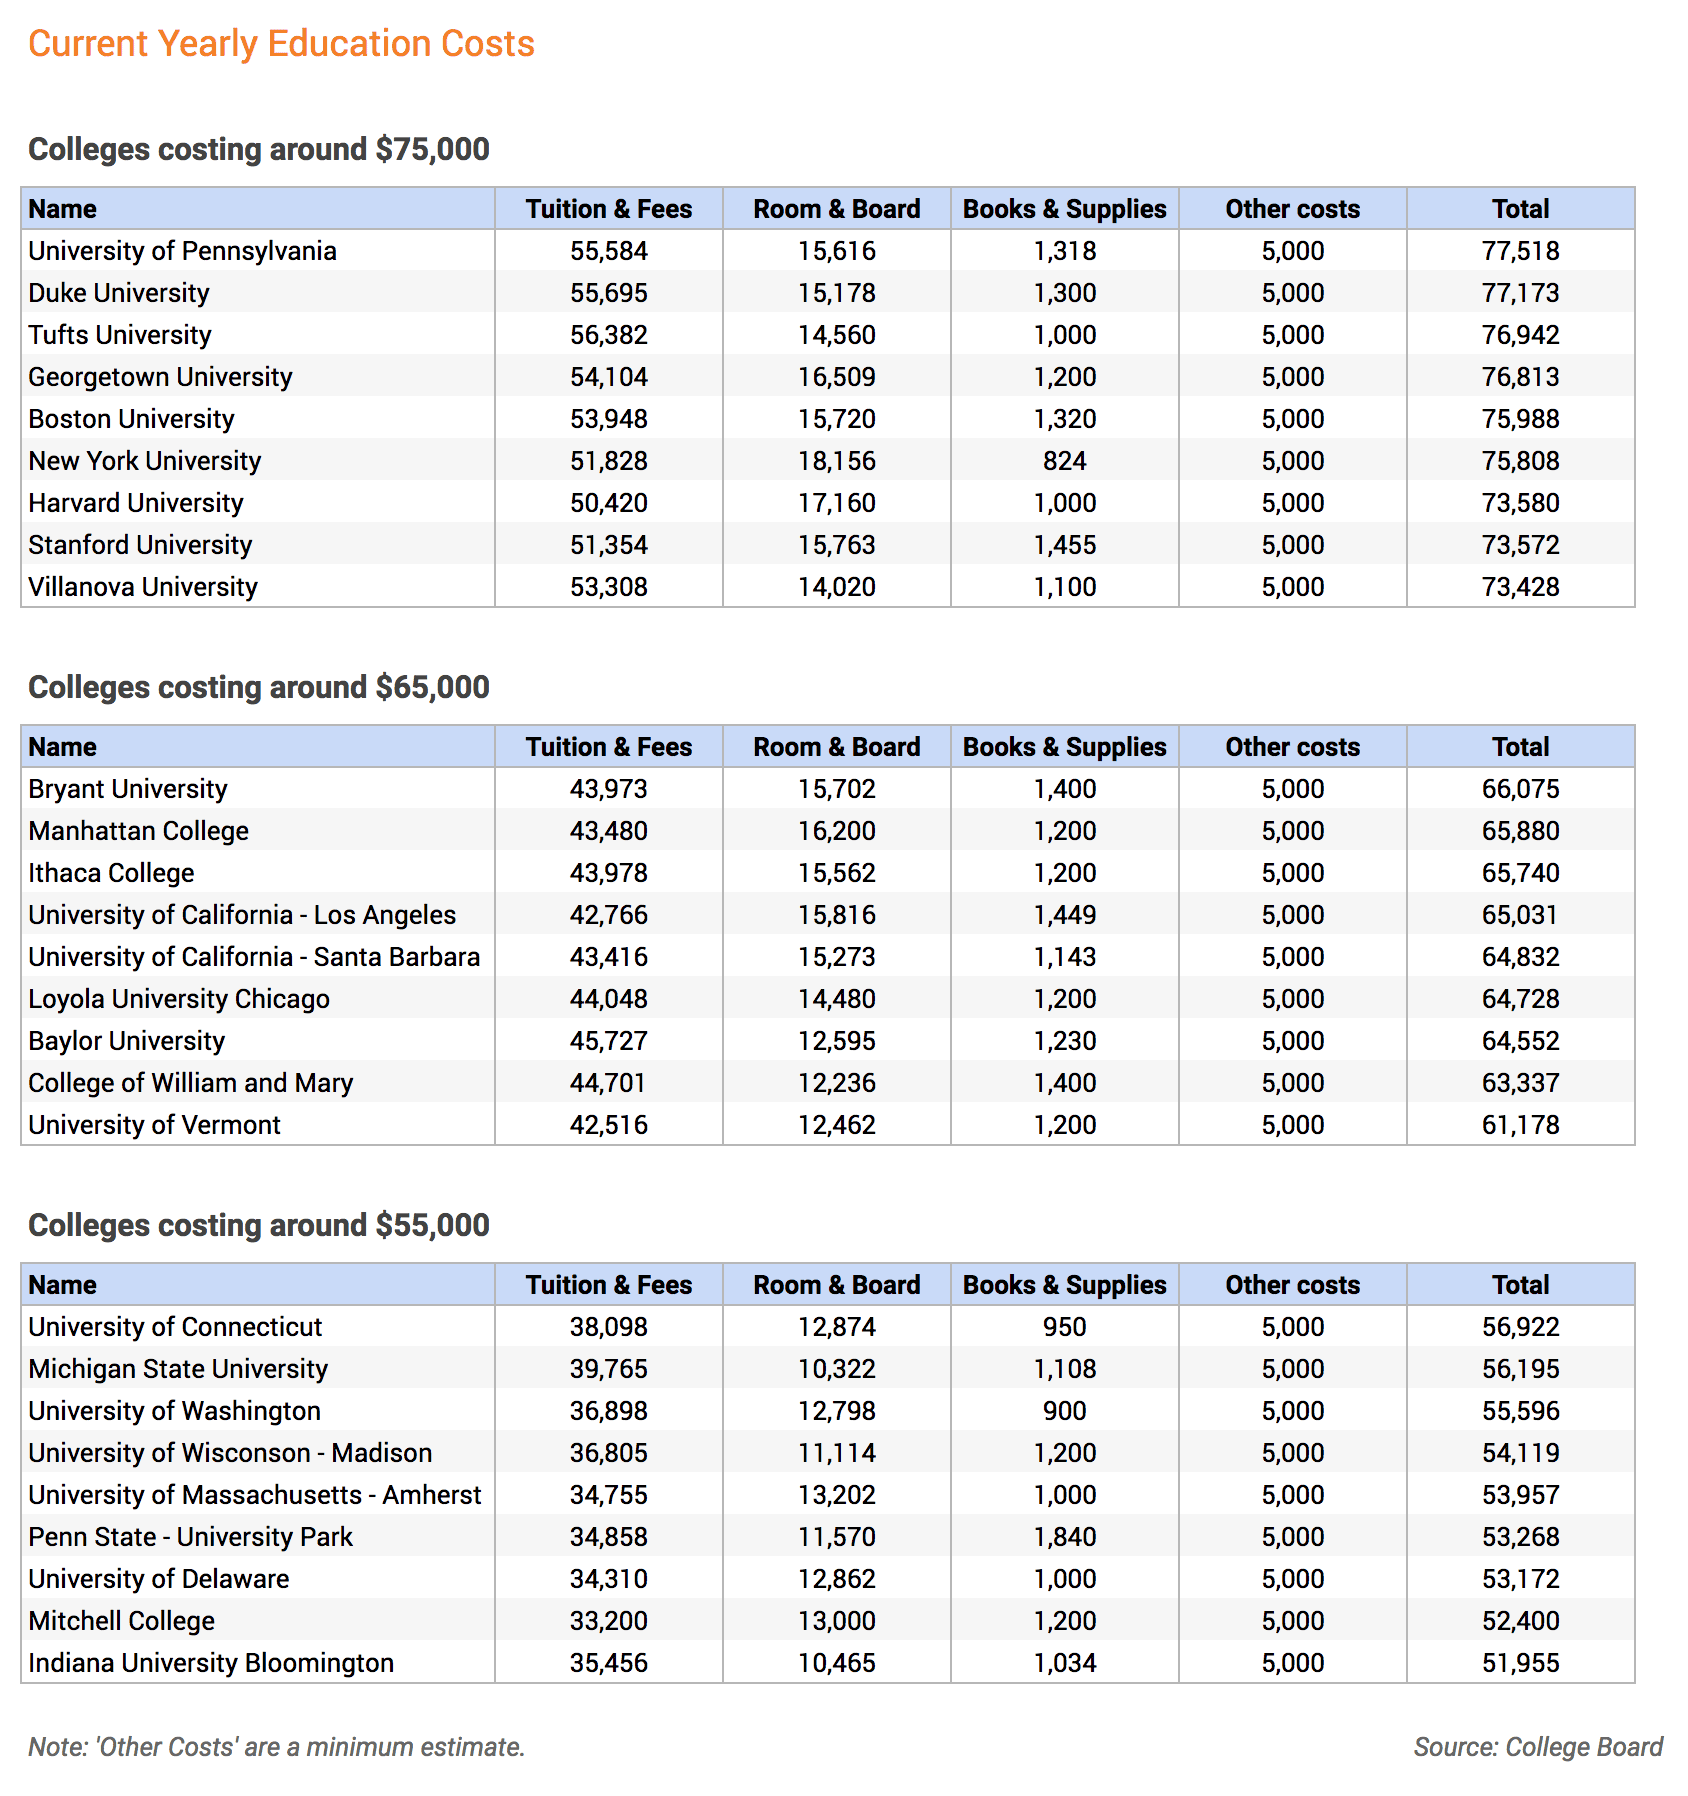Click 'Books & Supplies' header in $55,000 table
The height and width of the screenshot is (1796, 1688).
point(1065,1285)
